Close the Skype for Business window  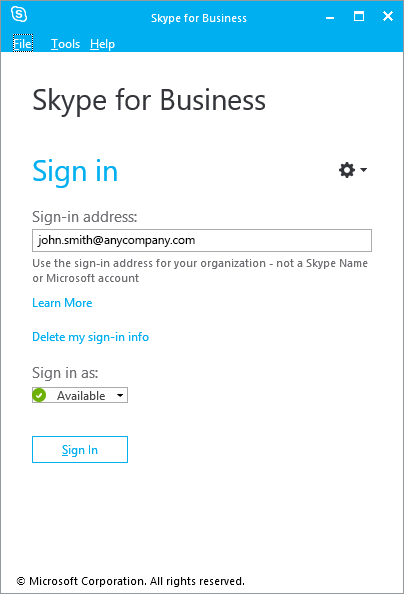[388, 16]
